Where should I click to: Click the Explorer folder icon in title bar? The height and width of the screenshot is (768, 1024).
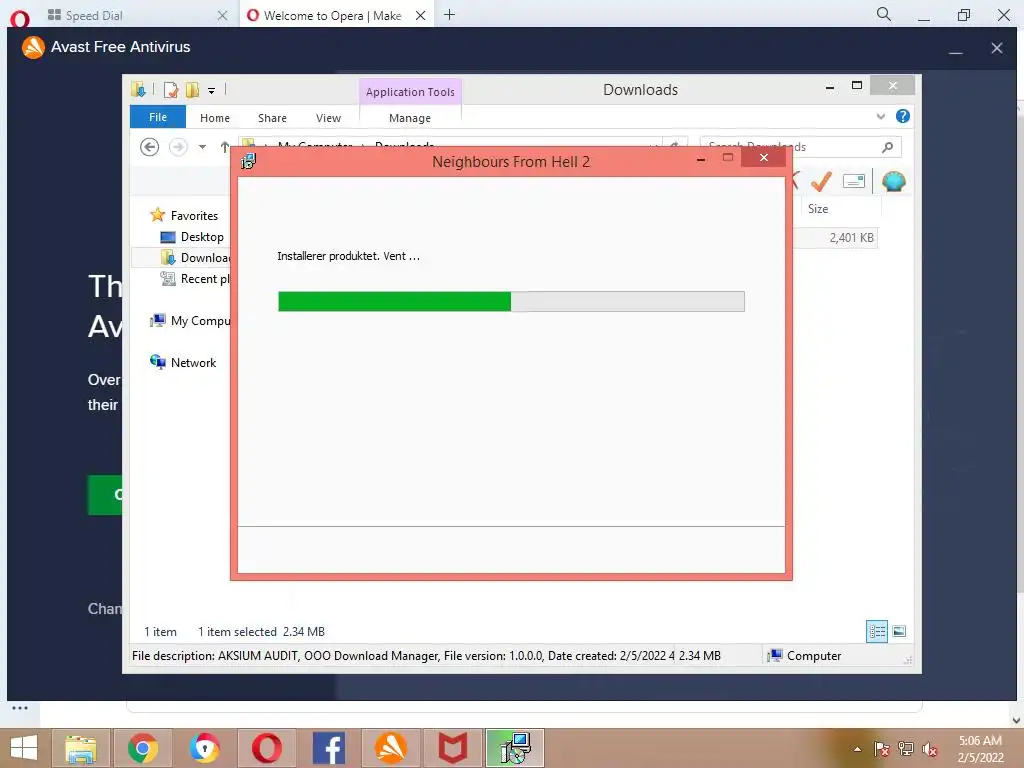pos(138,89)
